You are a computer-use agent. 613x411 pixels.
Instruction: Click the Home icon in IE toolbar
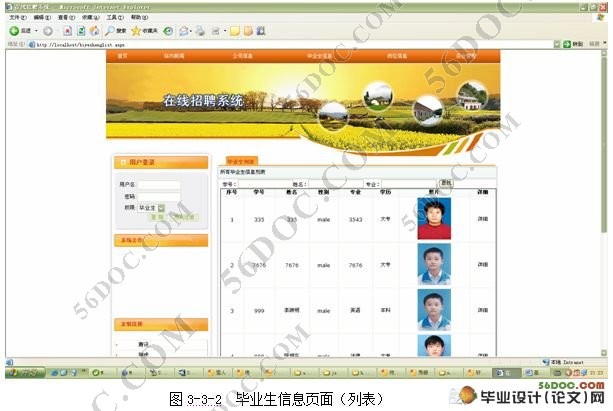(94, 31)
